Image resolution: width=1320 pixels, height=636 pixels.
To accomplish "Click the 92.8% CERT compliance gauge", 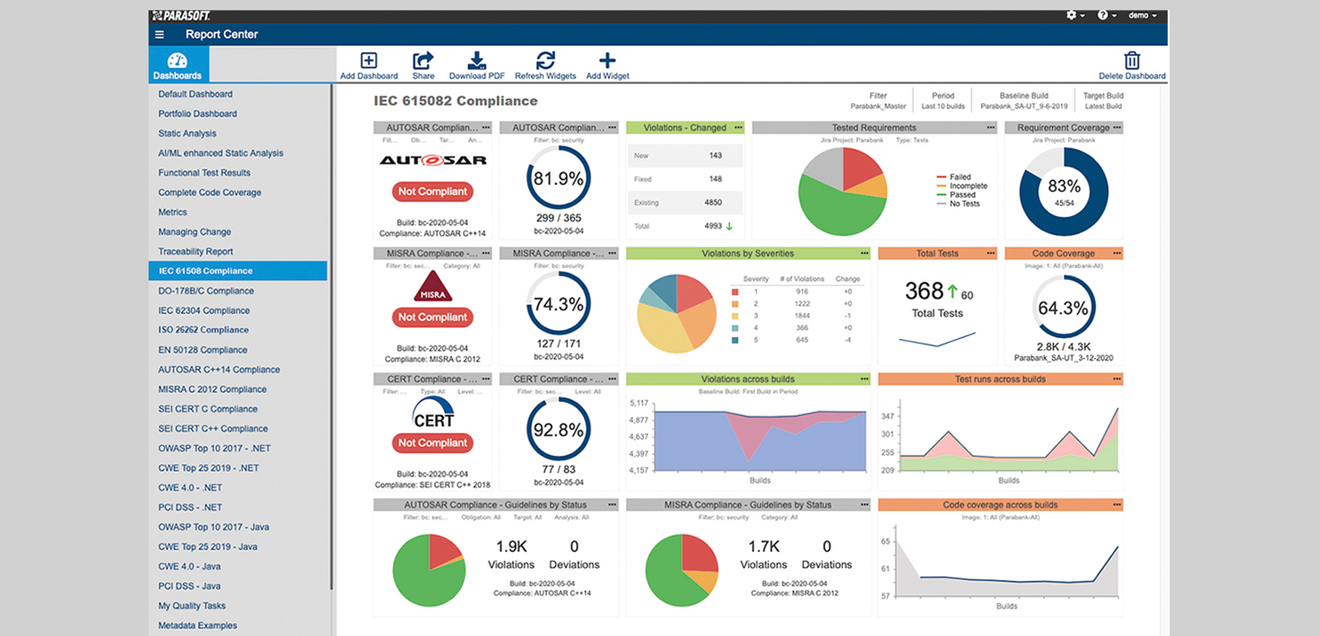I will 558,431.
